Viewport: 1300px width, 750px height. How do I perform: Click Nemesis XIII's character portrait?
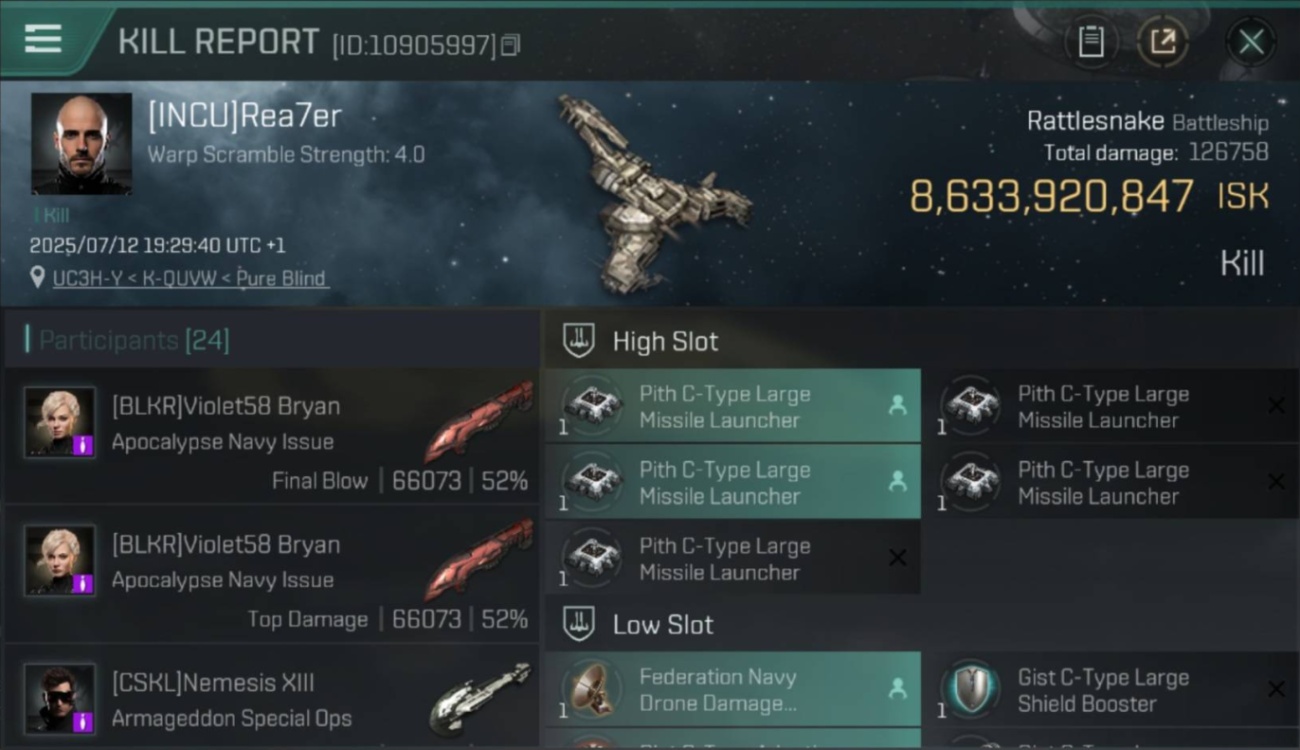[x=60, y=698]
